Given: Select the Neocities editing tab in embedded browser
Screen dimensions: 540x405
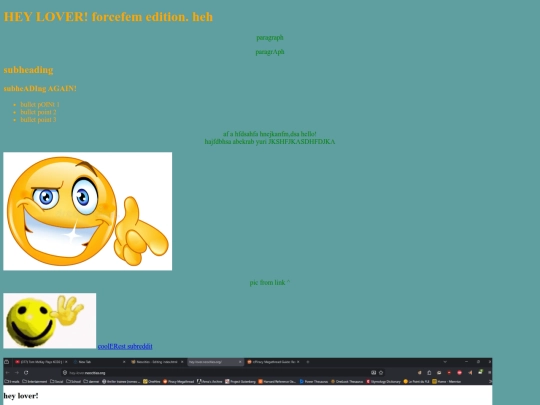Looking at the screenshot, I should point(157,362).
